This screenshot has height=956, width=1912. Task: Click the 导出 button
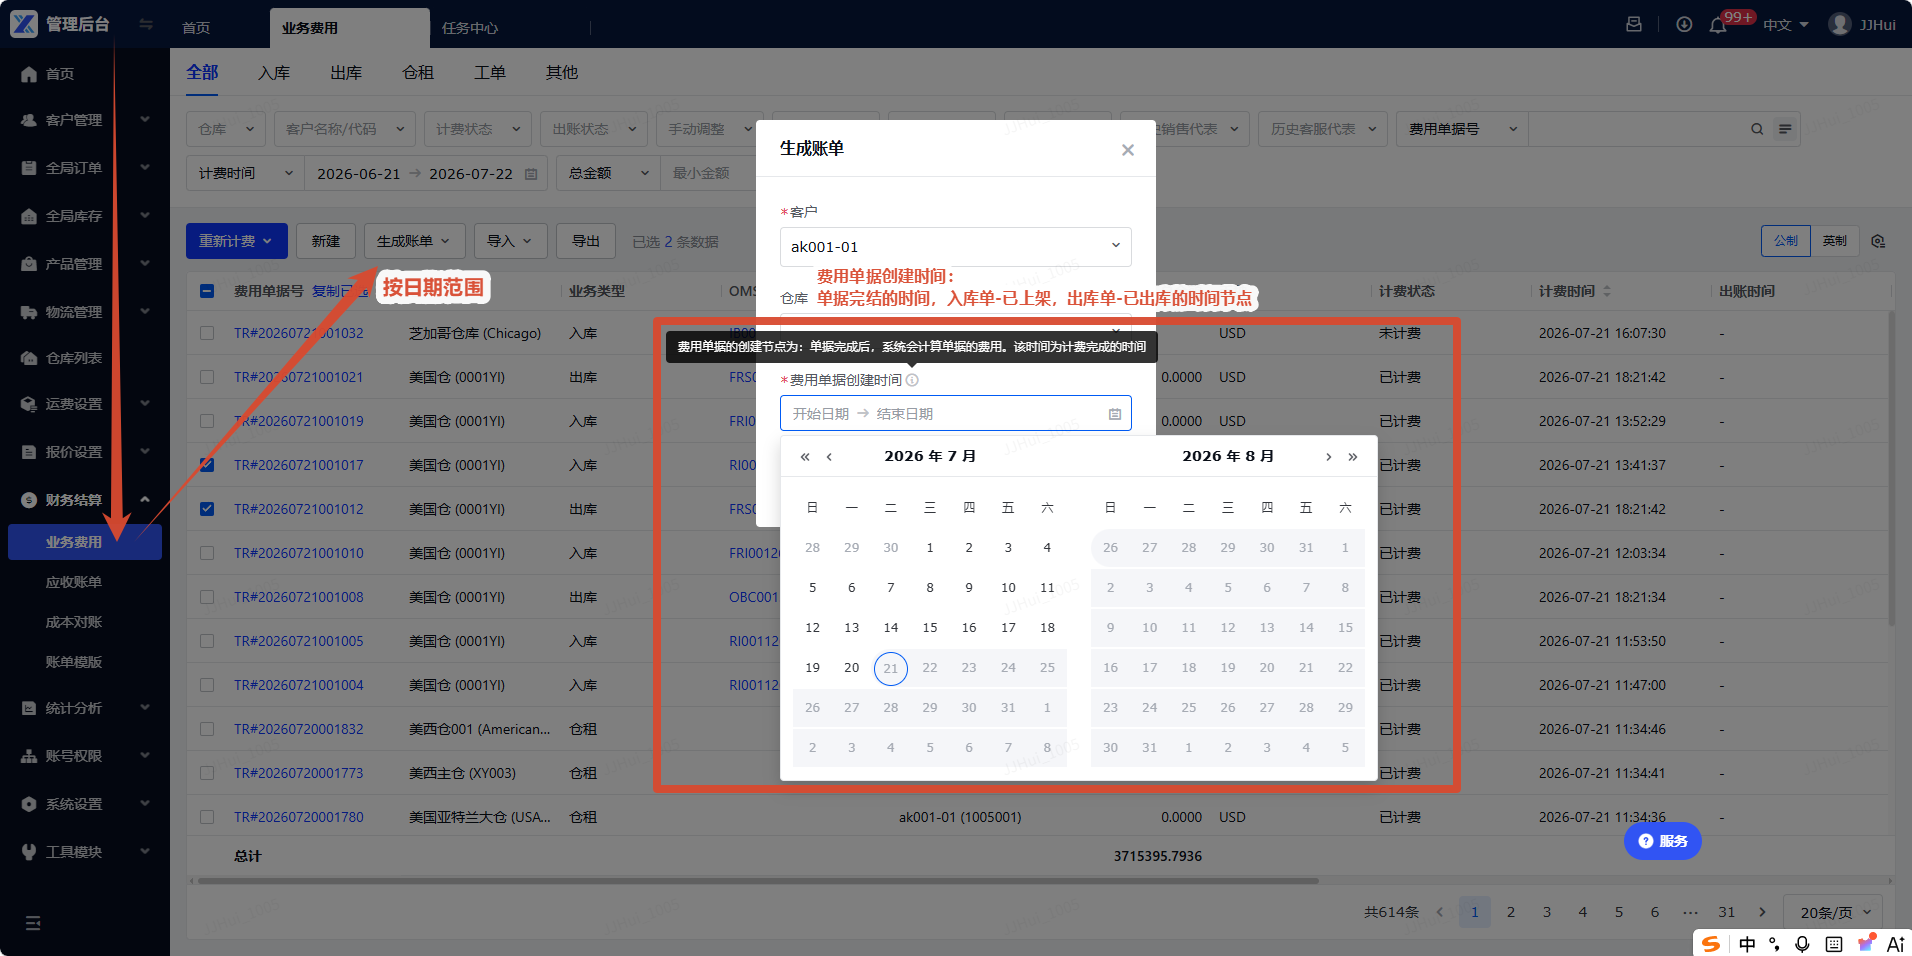586,241
